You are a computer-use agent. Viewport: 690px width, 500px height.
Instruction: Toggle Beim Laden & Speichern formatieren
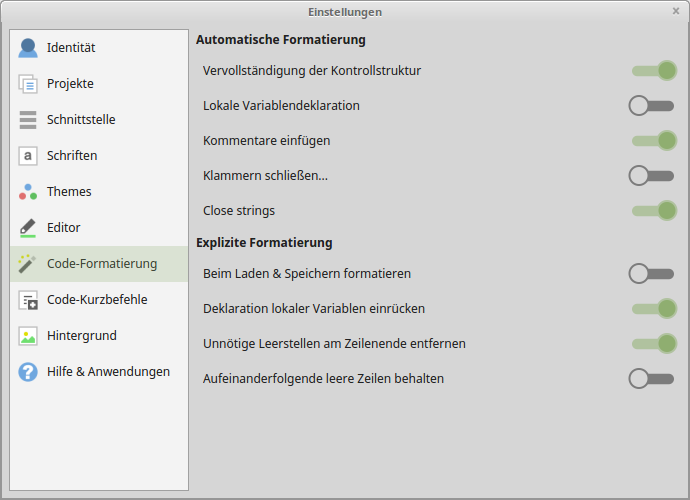652,273
